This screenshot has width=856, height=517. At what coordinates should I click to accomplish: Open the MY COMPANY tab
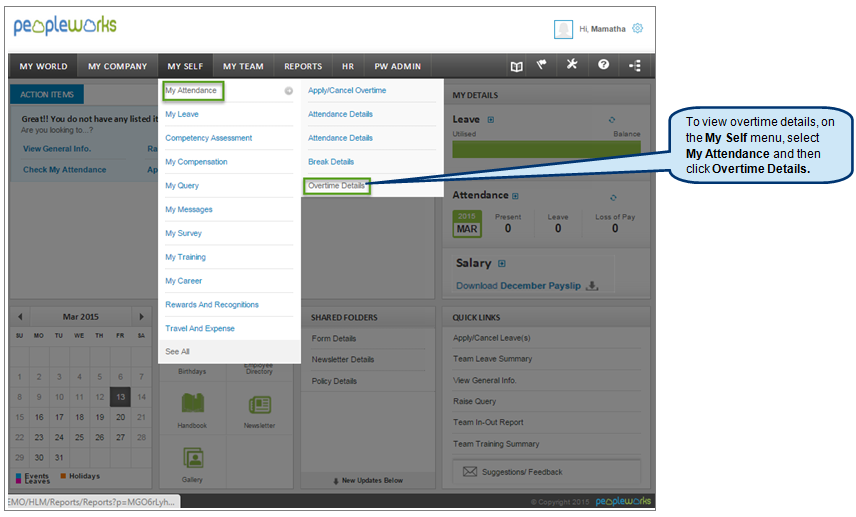click(x=117, y=66)
